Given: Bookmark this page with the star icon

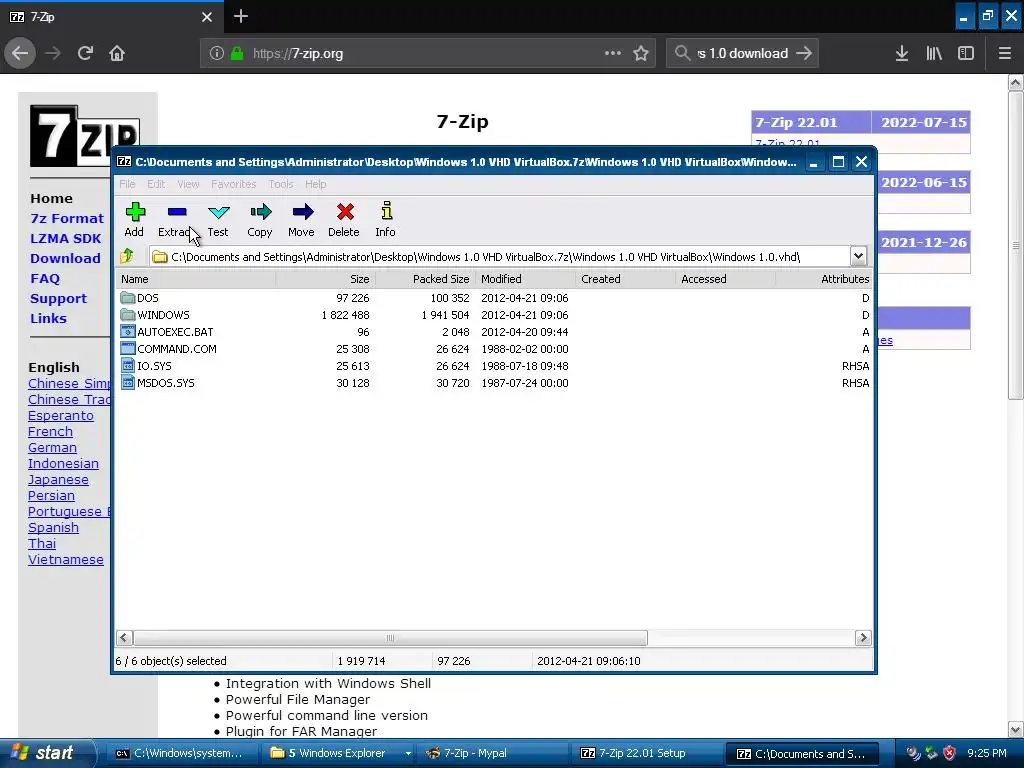Looking at the screenshot, I should point(641,54).
